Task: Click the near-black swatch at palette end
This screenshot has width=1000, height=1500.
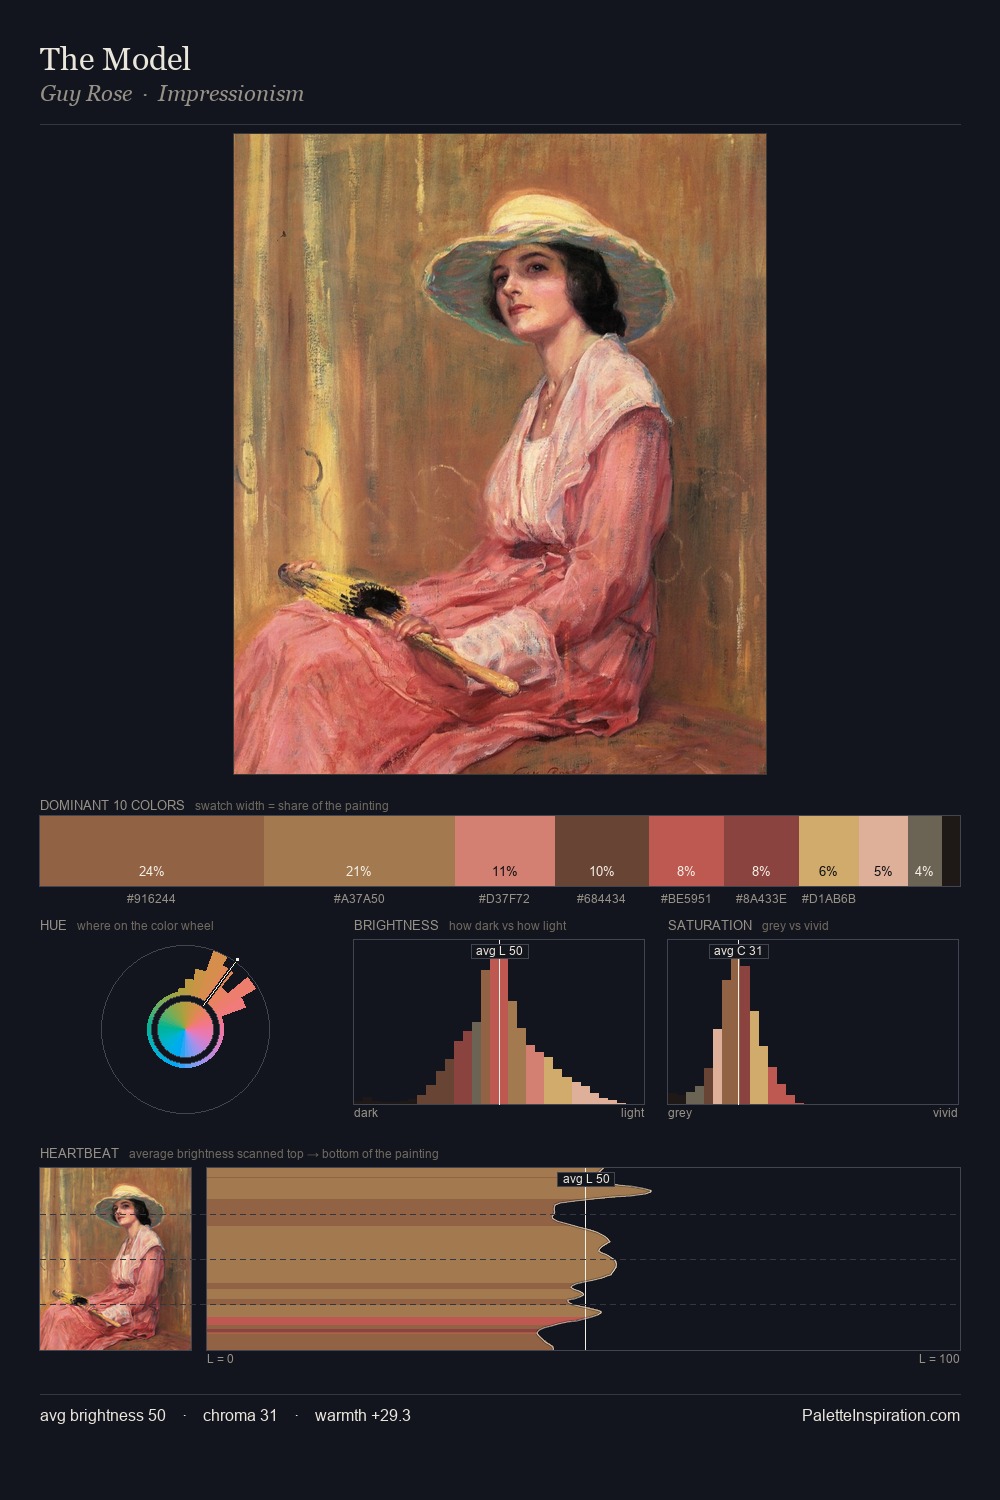Action: [x=951, y=851]
